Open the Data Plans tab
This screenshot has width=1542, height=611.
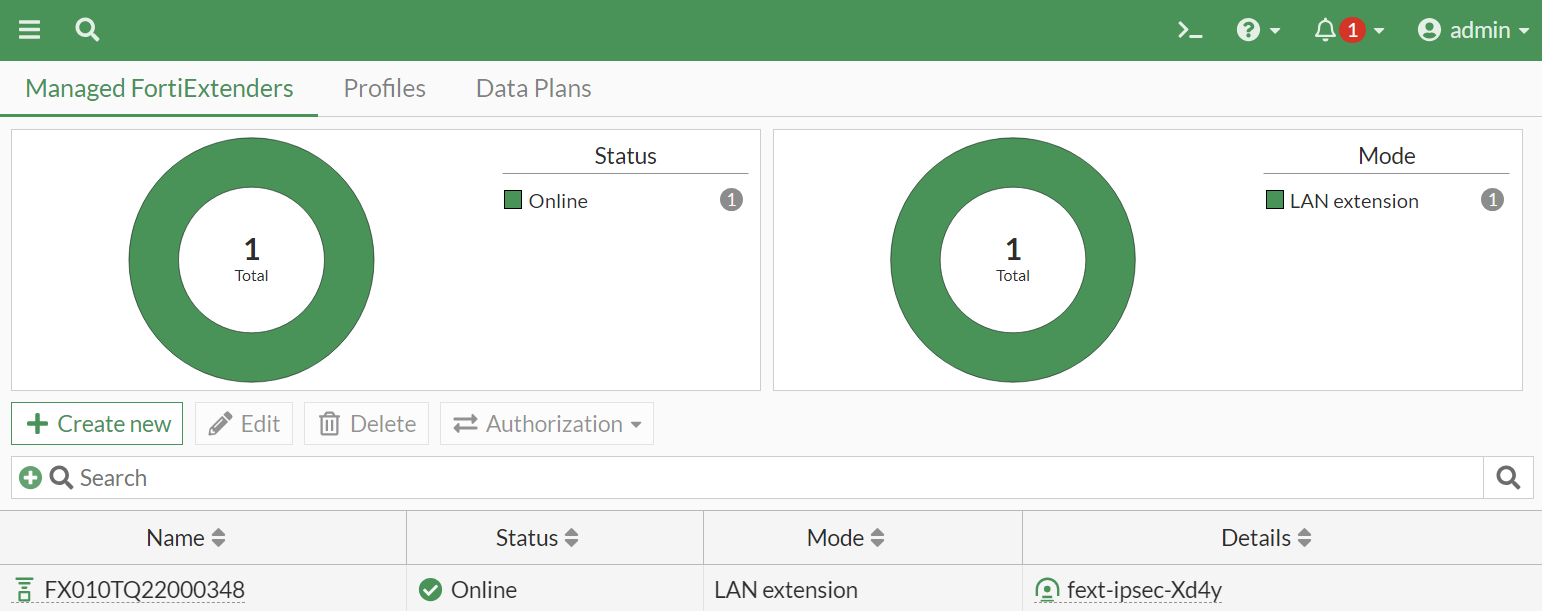pyautogui.click(x=534, y=88)
